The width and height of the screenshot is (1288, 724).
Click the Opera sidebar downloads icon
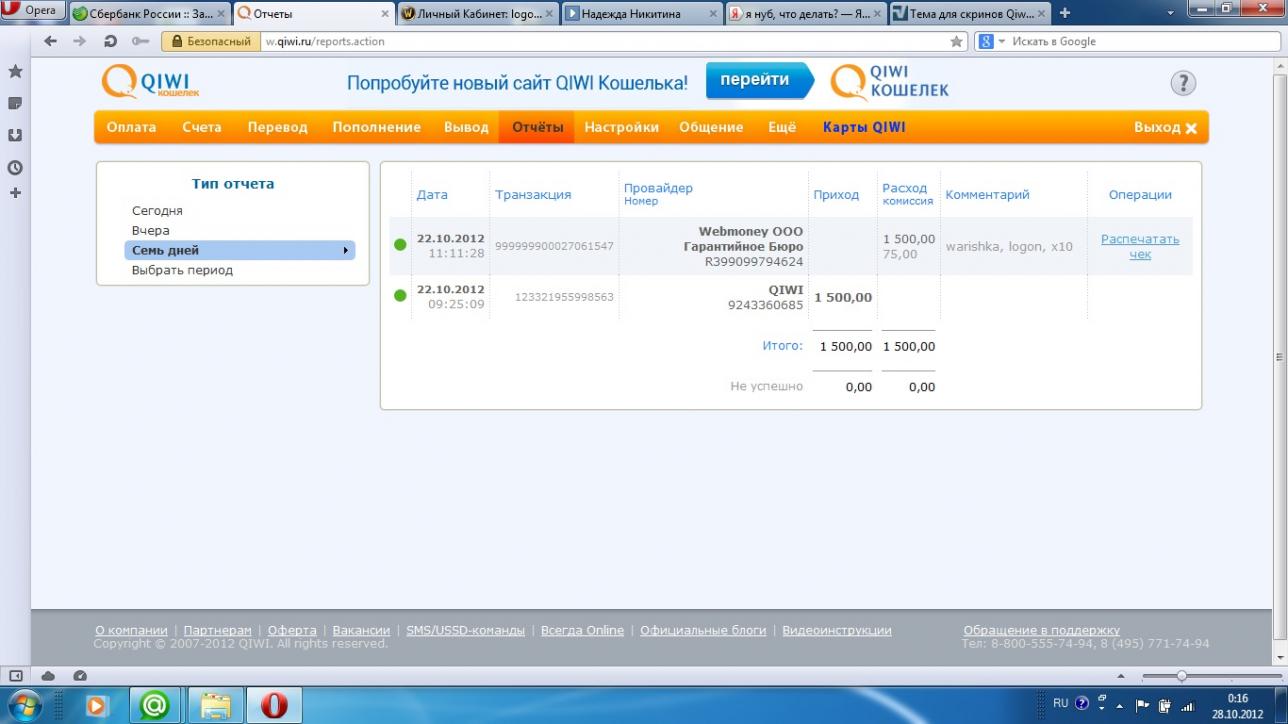coord(15,135)
